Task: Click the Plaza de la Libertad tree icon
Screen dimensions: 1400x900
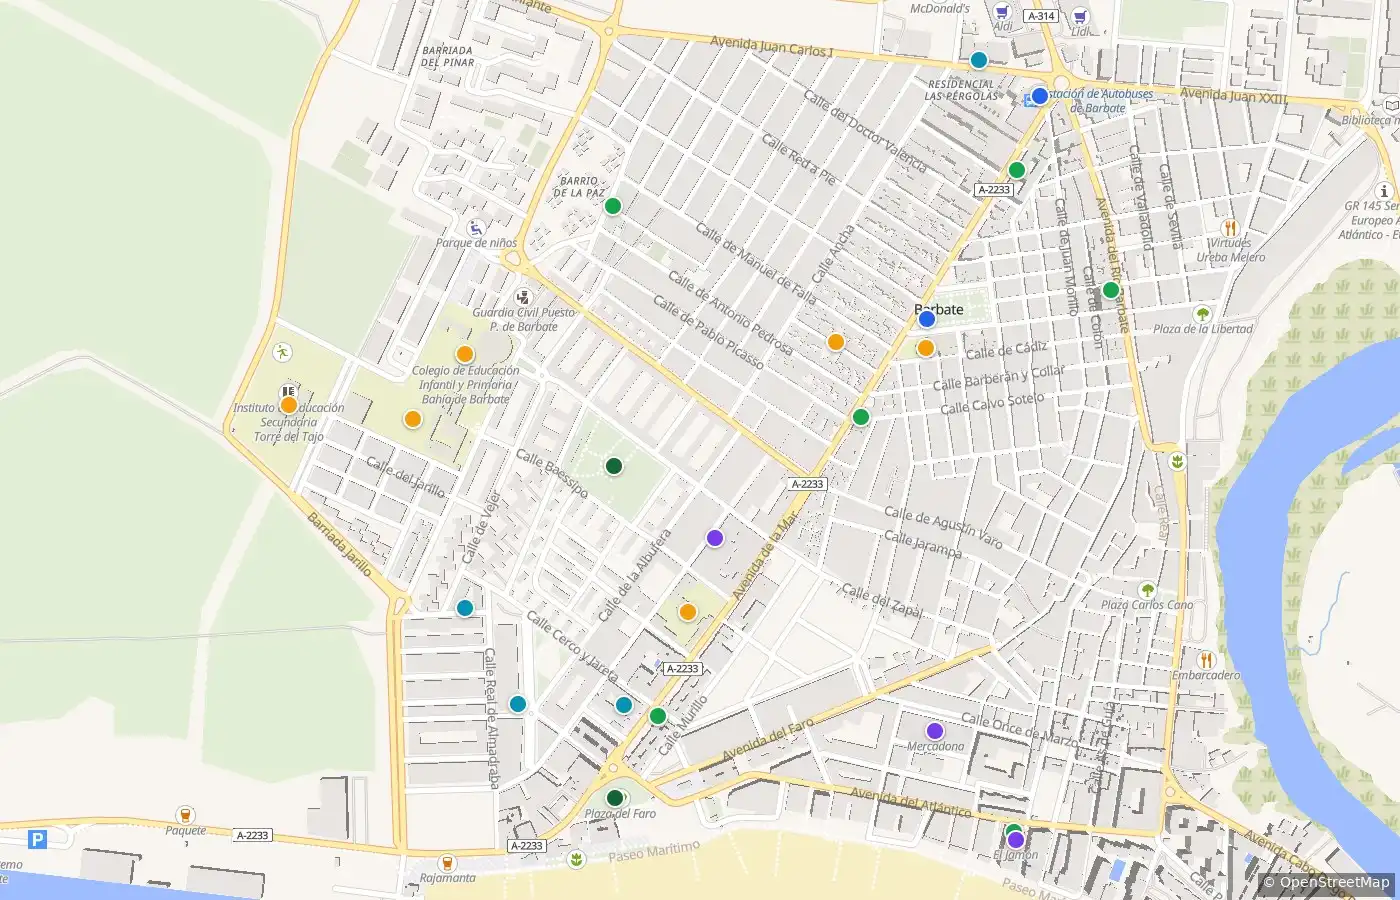Action: tap(1202, 314)
